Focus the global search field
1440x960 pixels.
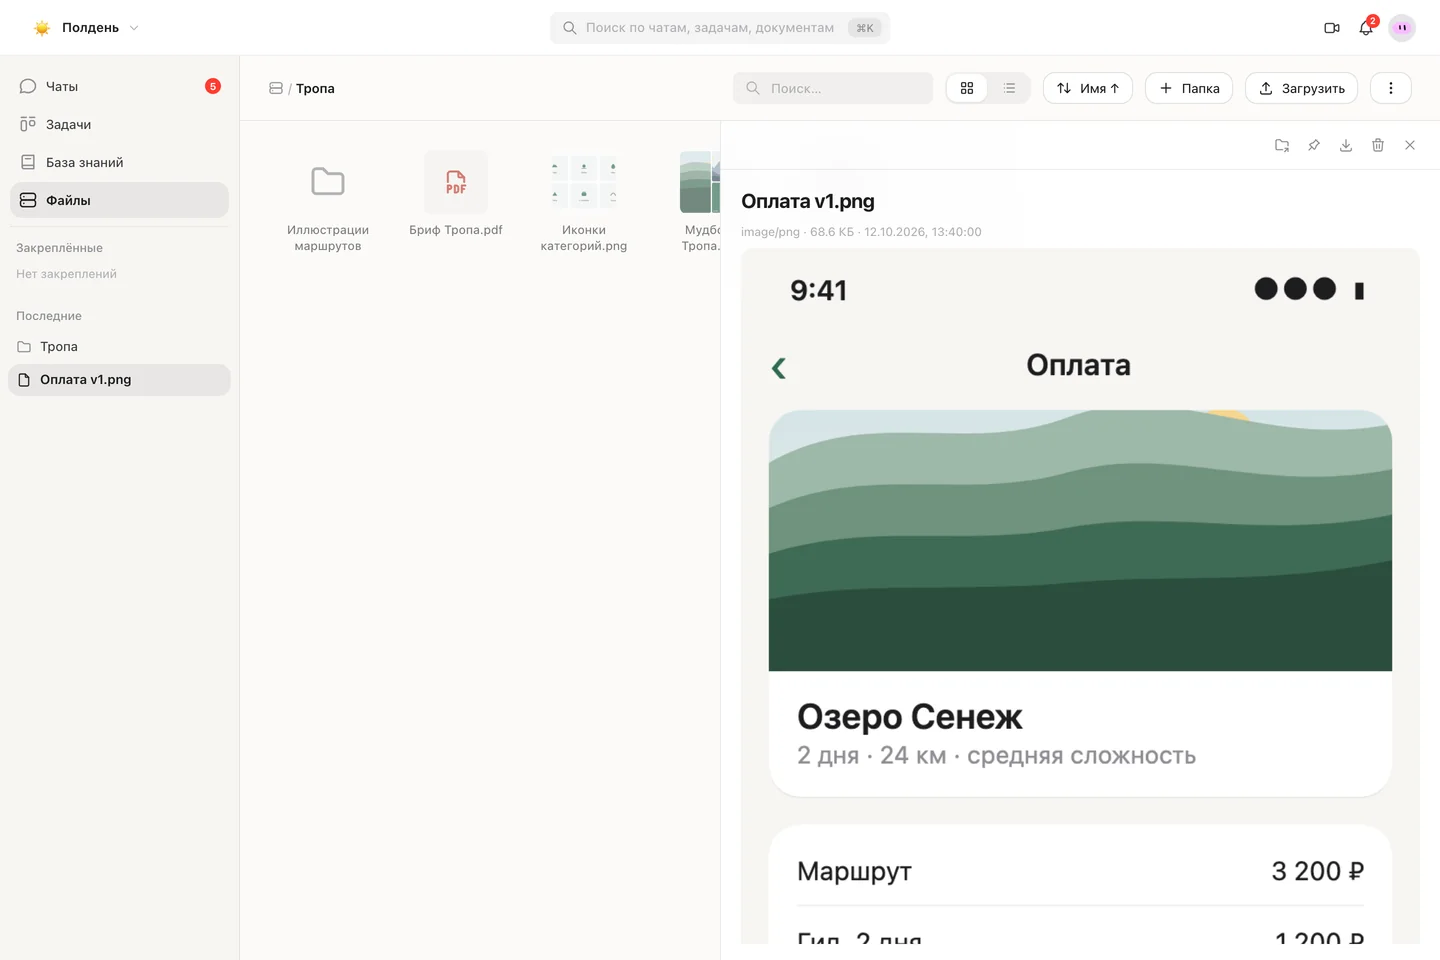pyautogui.click(x=720, y=28)
